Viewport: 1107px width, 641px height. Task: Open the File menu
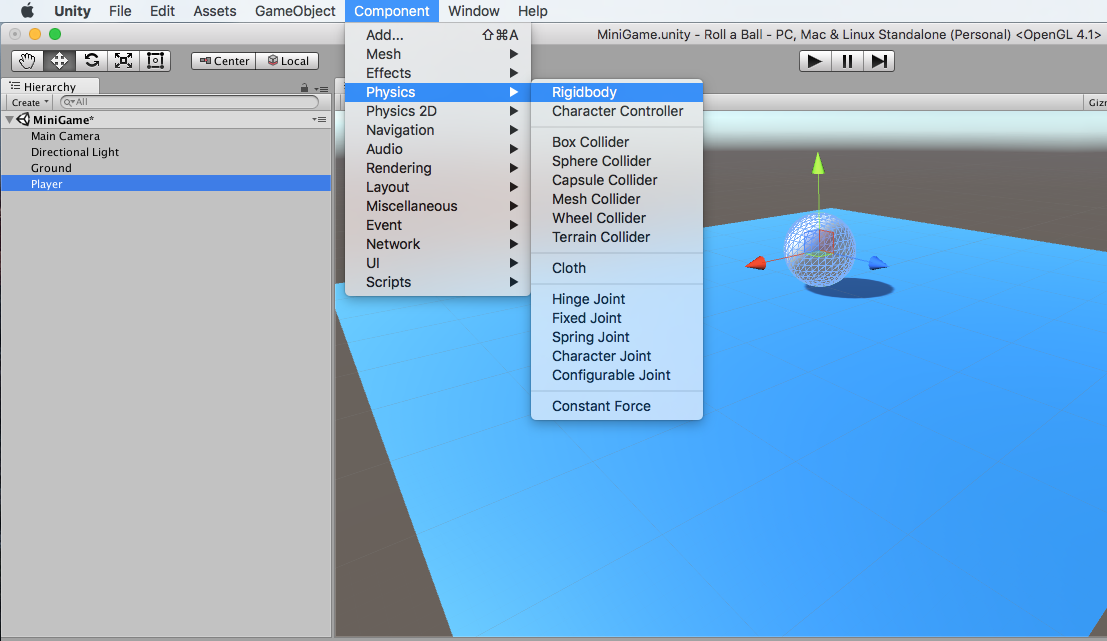(120, 11)
